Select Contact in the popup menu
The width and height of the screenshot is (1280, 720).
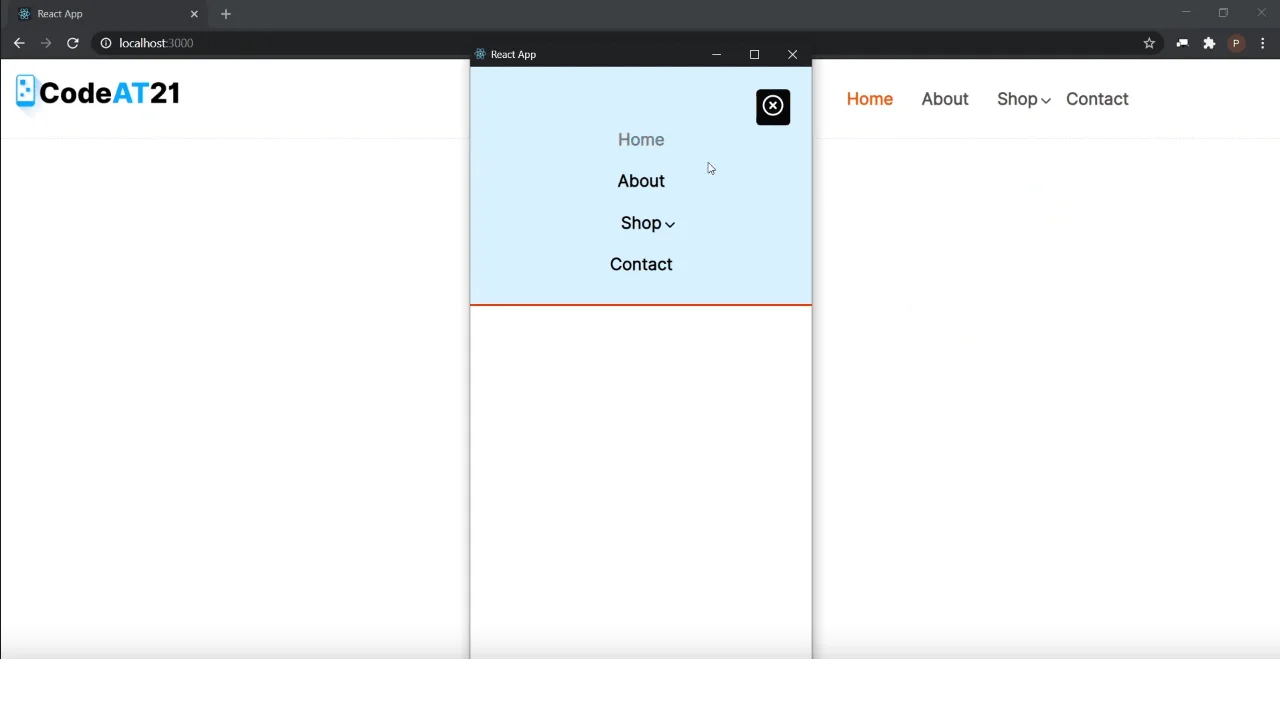[641, 264]
